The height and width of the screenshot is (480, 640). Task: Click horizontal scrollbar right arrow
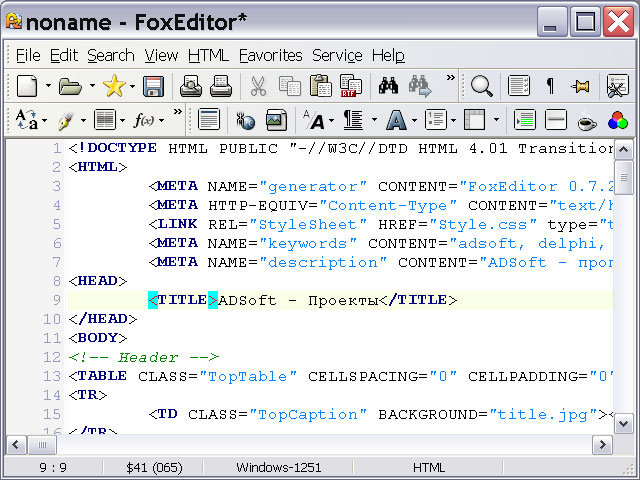click(x=602, y=444)
